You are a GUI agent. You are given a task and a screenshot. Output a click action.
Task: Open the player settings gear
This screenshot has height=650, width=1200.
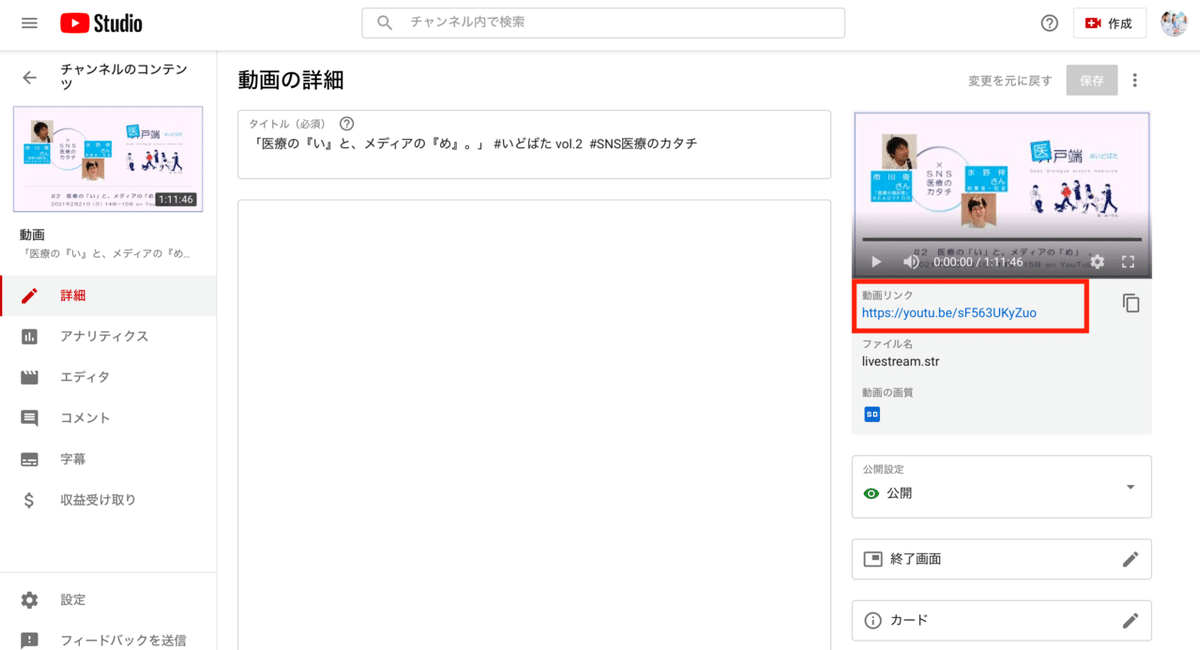click(x=1097, y=262)
